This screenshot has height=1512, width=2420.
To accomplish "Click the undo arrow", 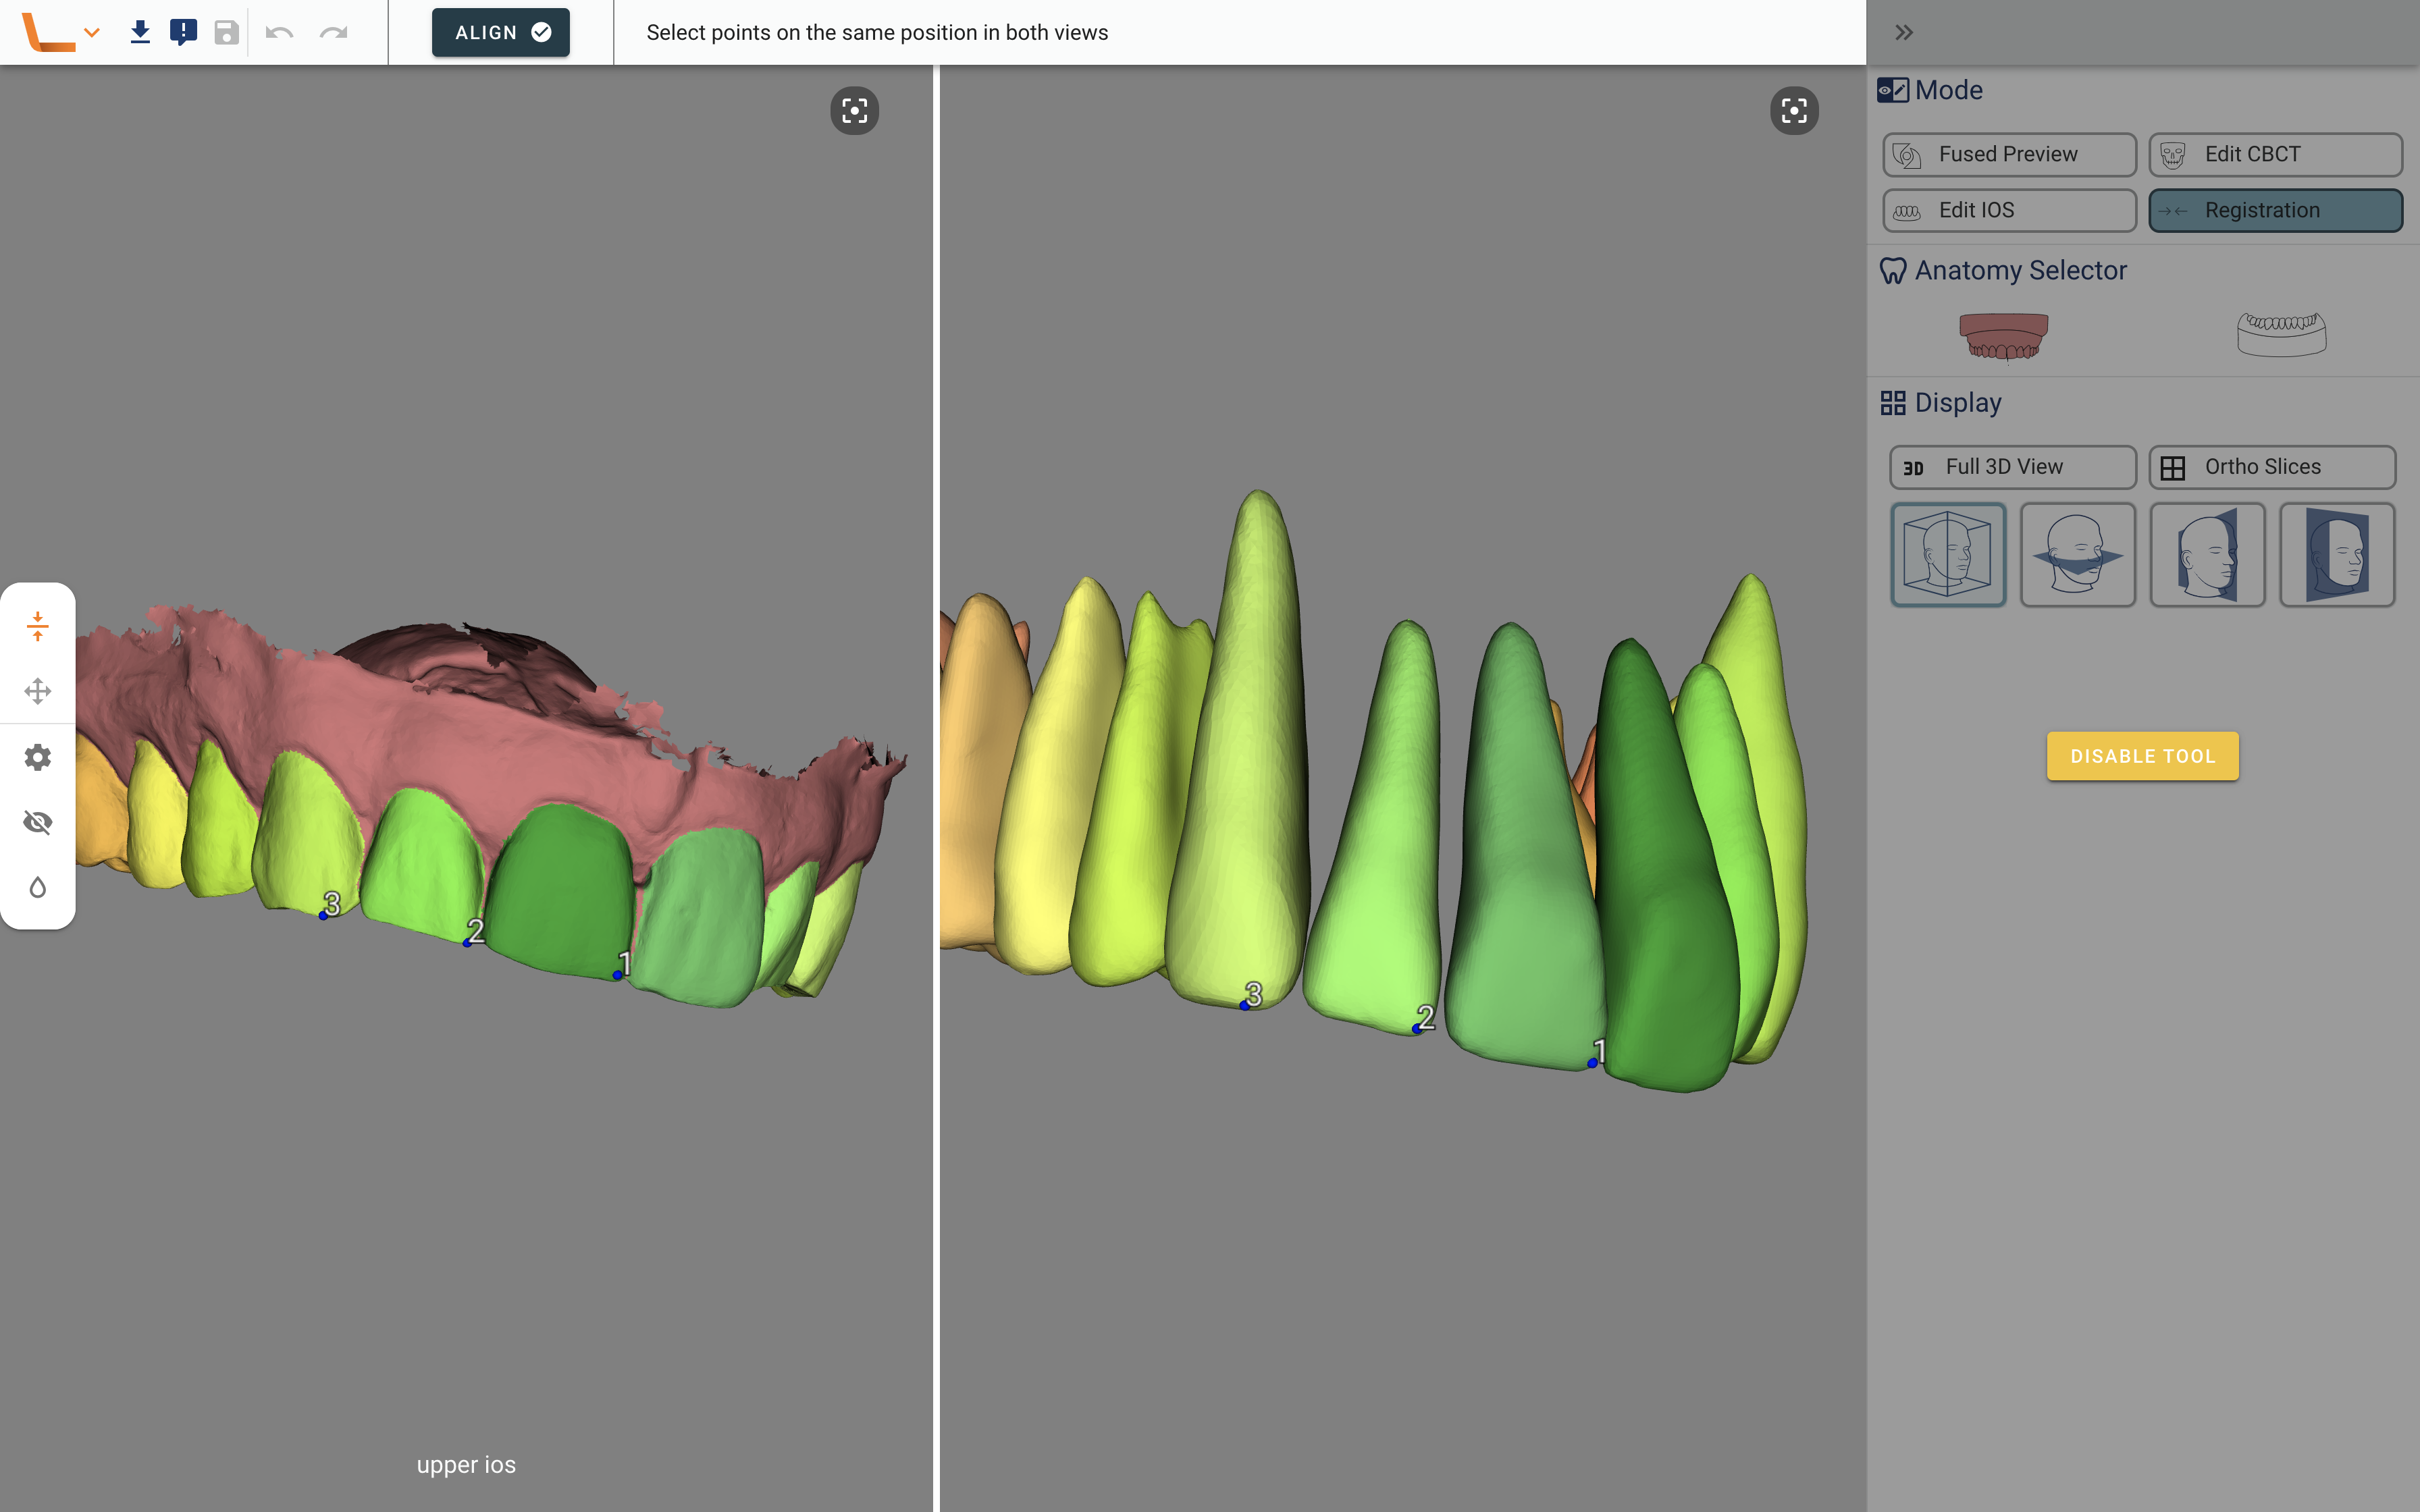I will 279,32.
